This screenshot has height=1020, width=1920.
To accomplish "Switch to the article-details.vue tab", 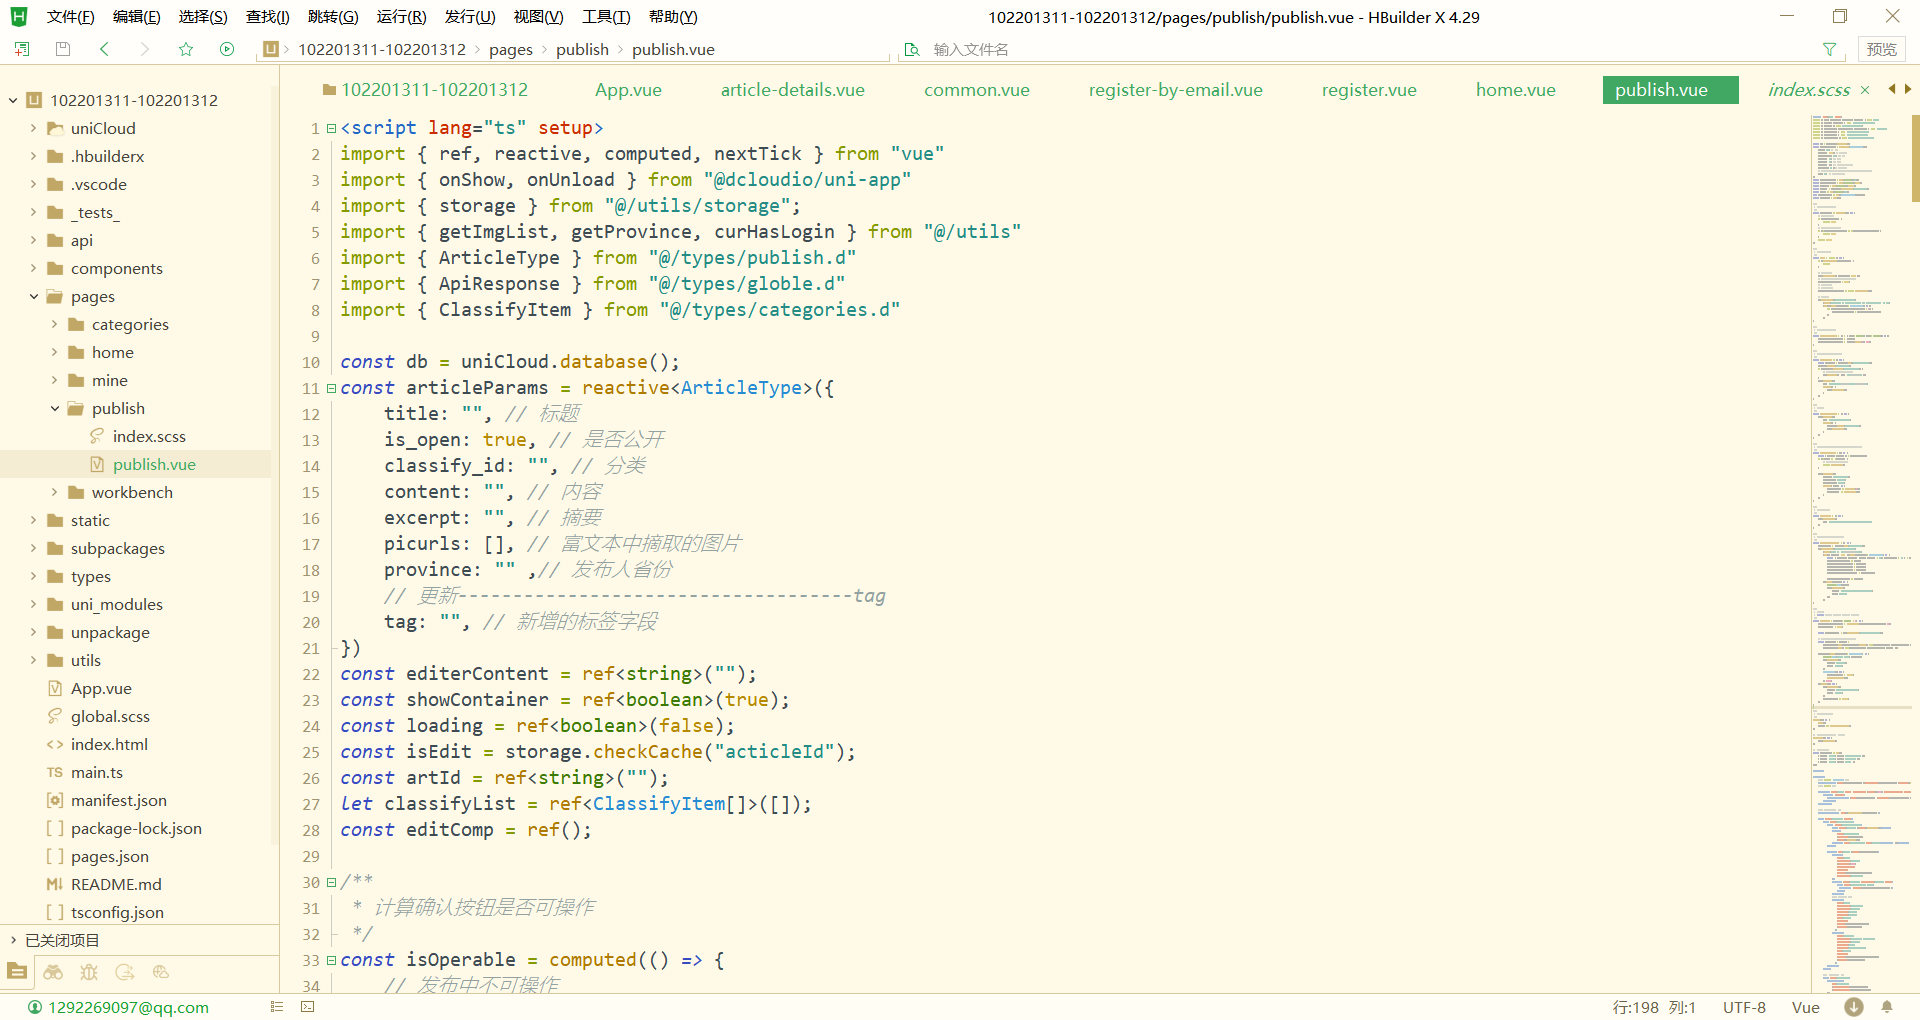I will pyautogui.click(x=793, y=90).
